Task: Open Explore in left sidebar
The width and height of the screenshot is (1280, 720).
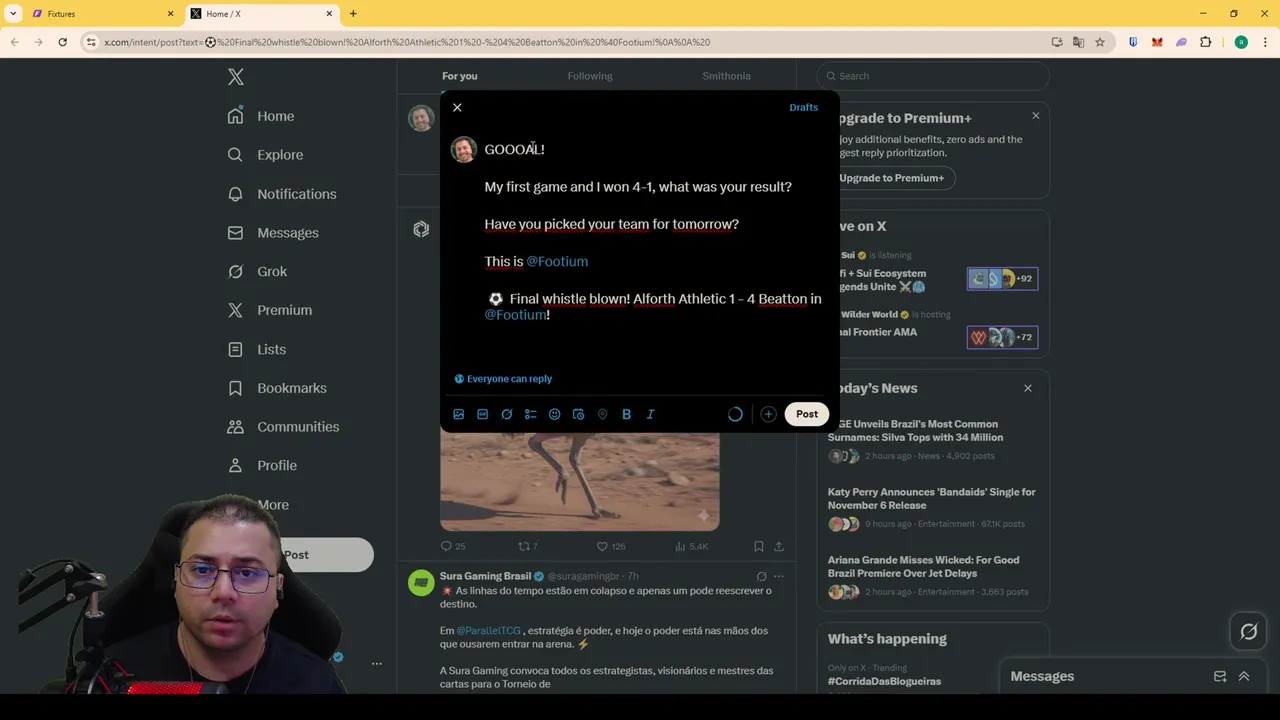Action: point(265,155)
